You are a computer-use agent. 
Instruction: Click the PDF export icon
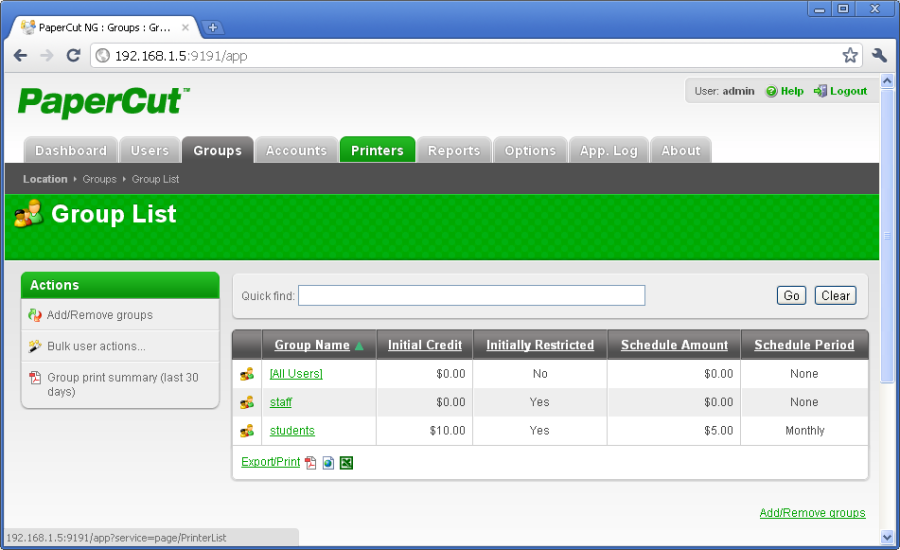click(311, 463)
